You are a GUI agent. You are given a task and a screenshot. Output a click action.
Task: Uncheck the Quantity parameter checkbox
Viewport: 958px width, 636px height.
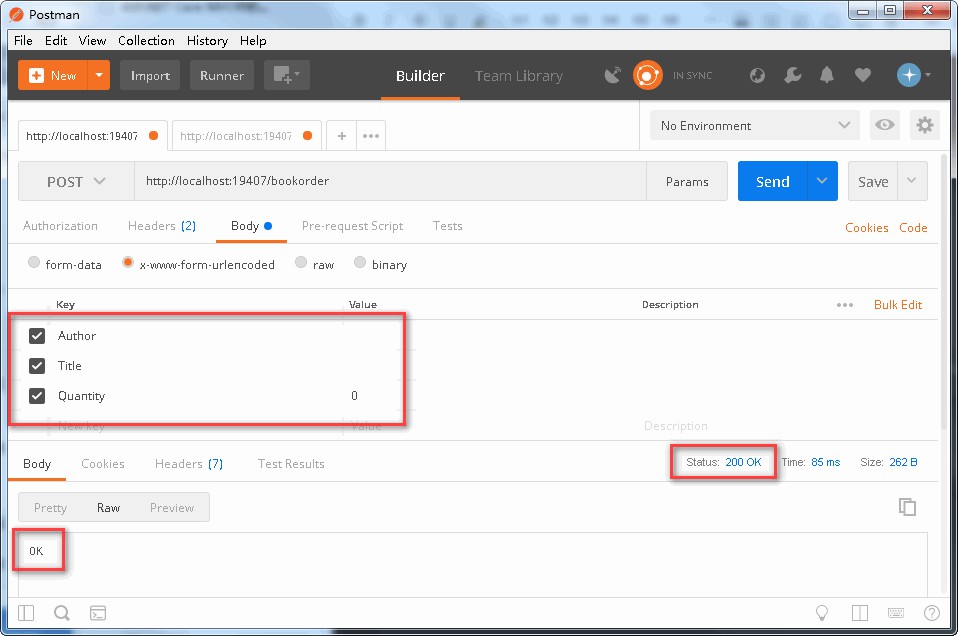[37, 396]
